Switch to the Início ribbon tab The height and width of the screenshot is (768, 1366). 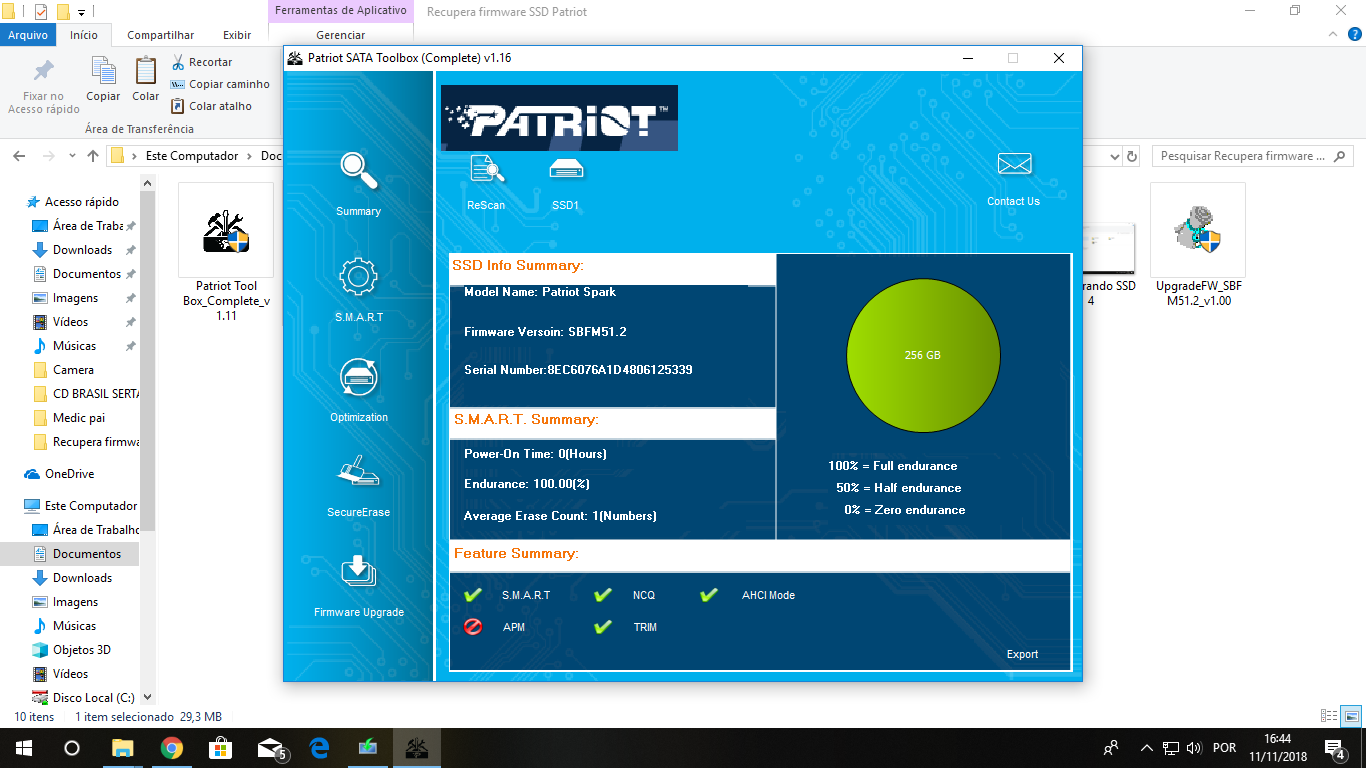tap(84, 35)
